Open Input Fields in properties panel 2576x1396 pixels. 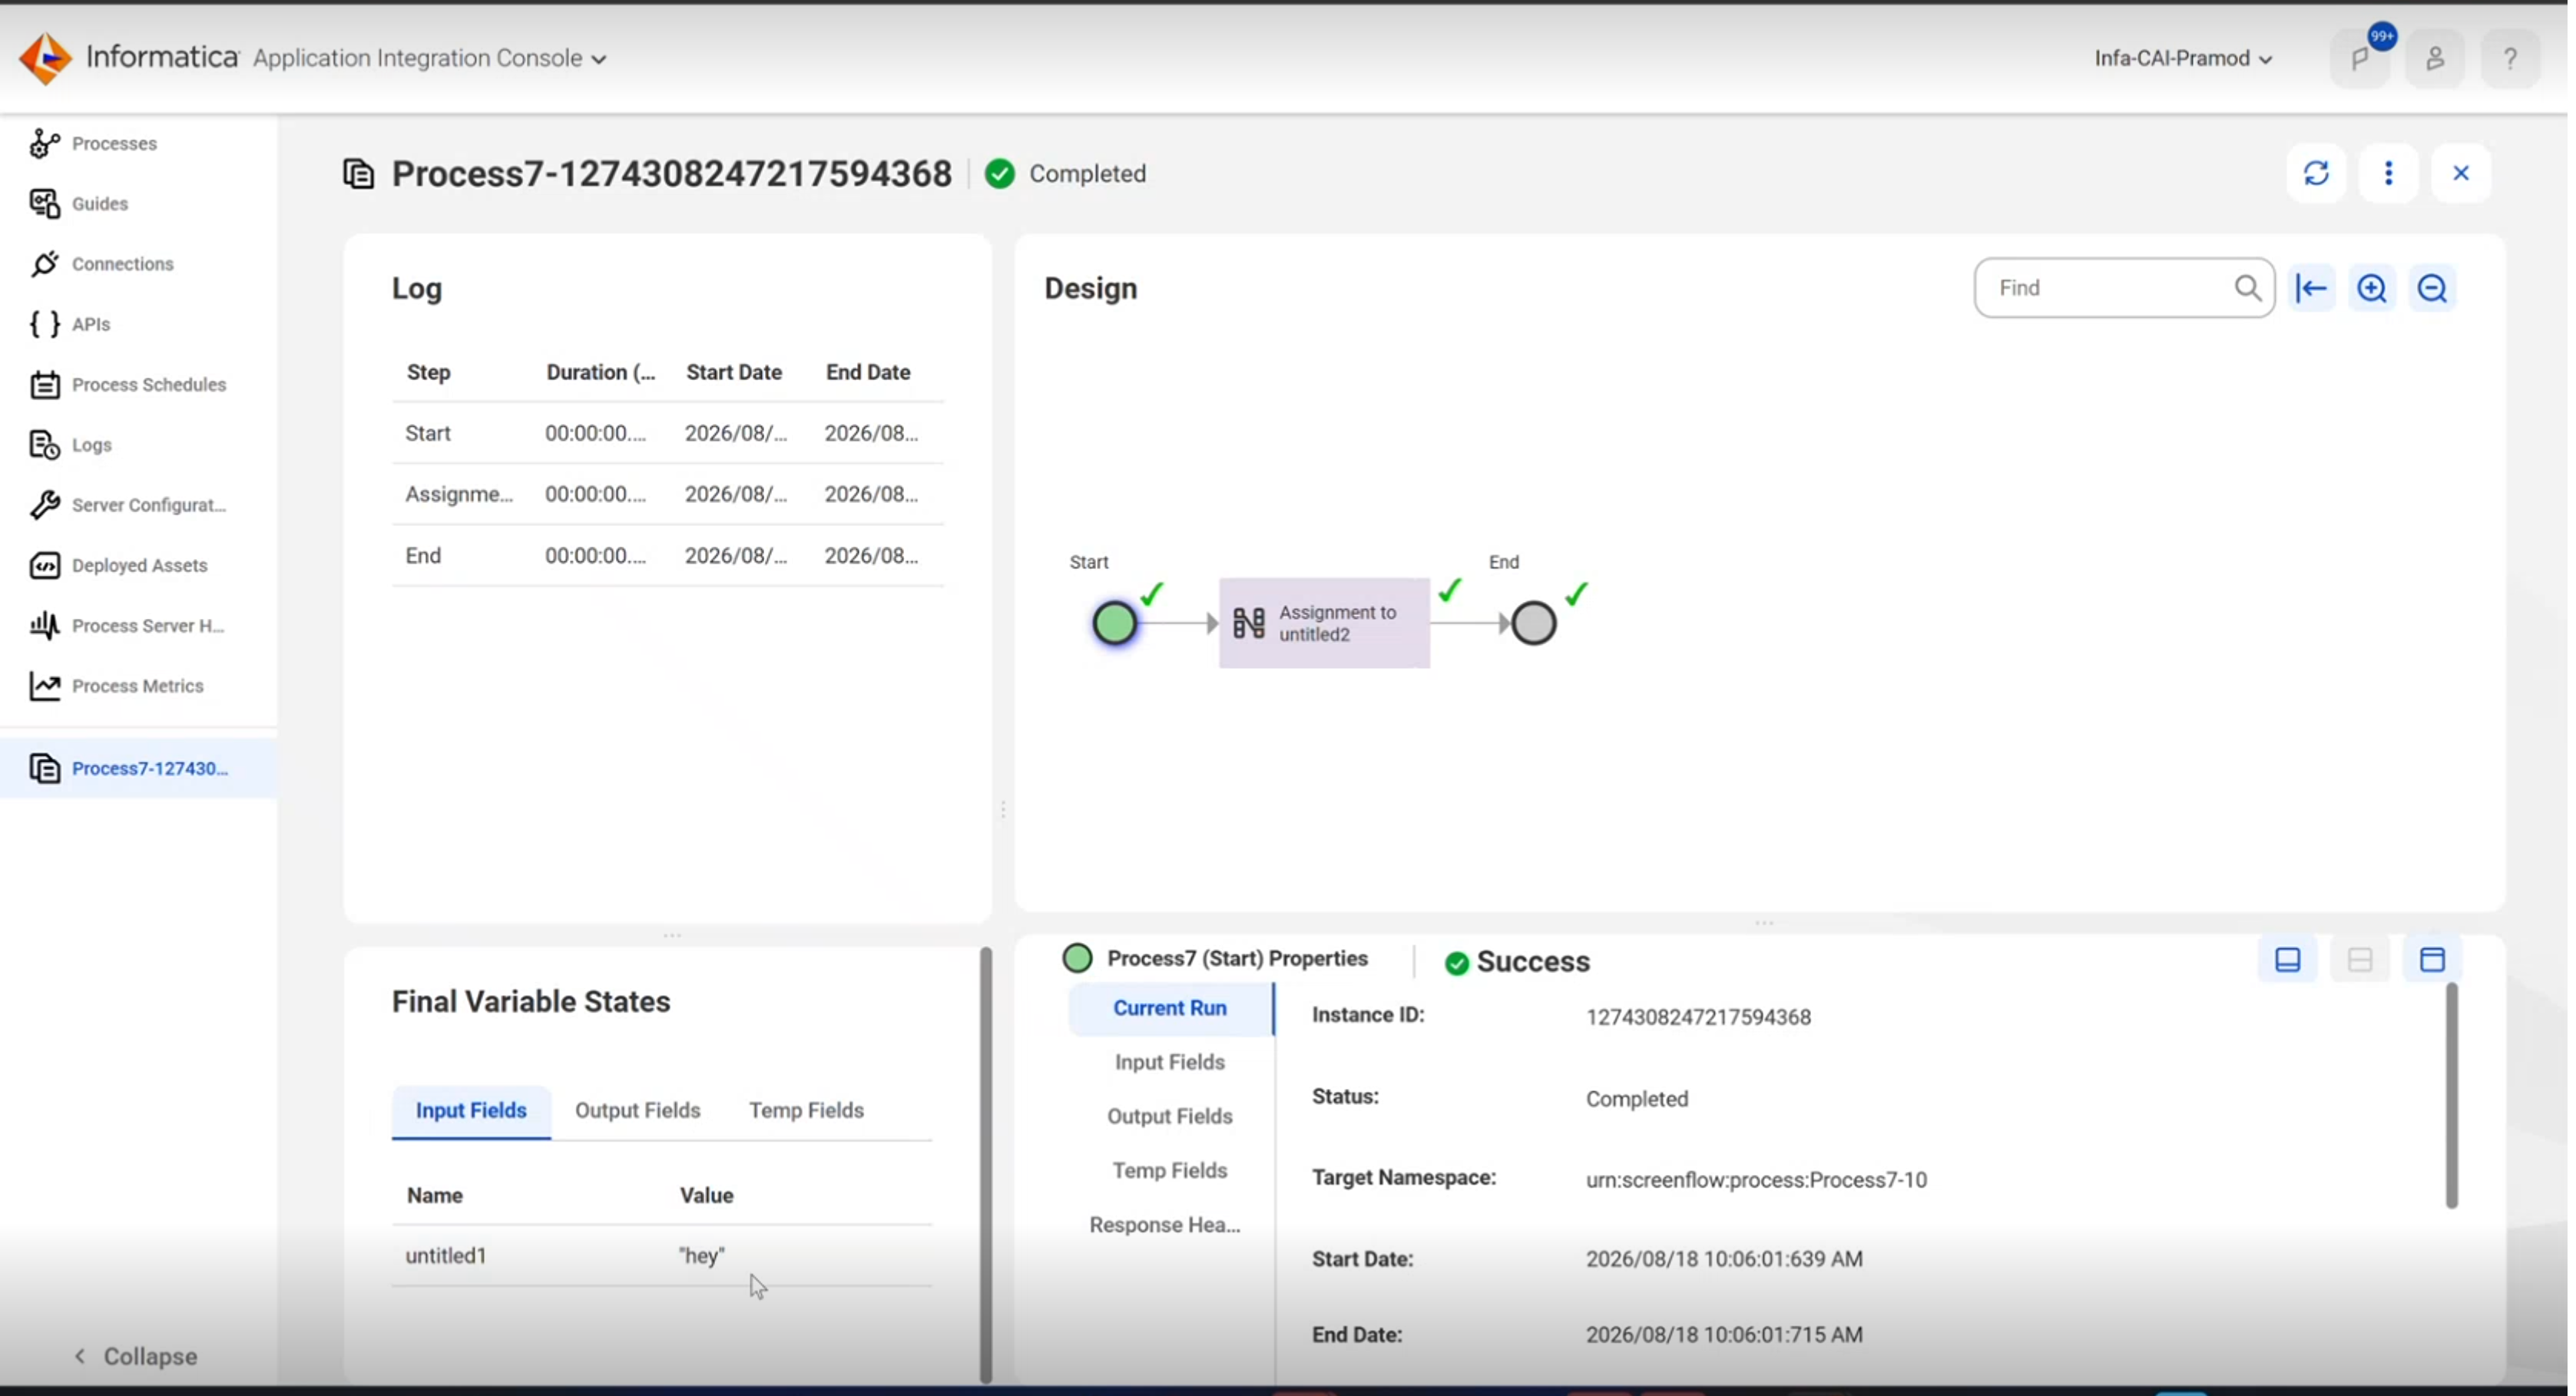point(1170,1062)
